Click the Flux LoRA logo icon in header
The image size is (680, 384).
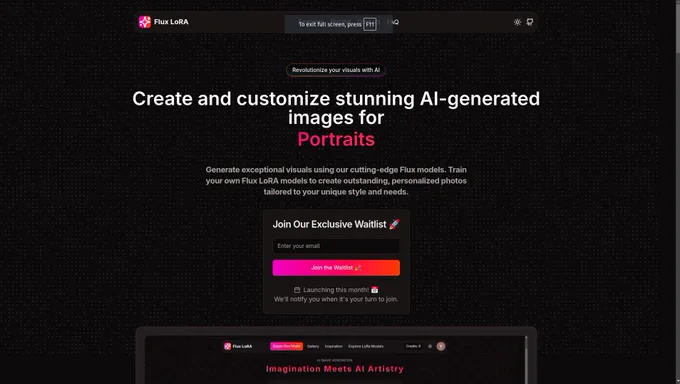(144, 22)
